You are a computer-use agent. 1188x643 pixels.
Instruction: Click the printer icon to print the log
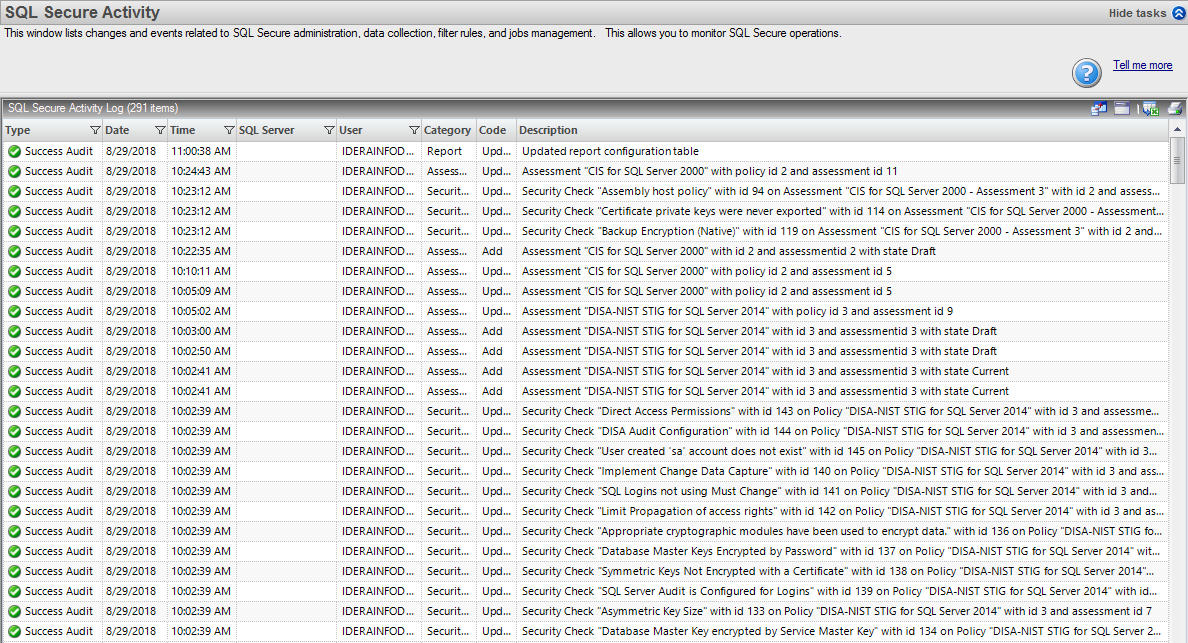point(1175,108)
